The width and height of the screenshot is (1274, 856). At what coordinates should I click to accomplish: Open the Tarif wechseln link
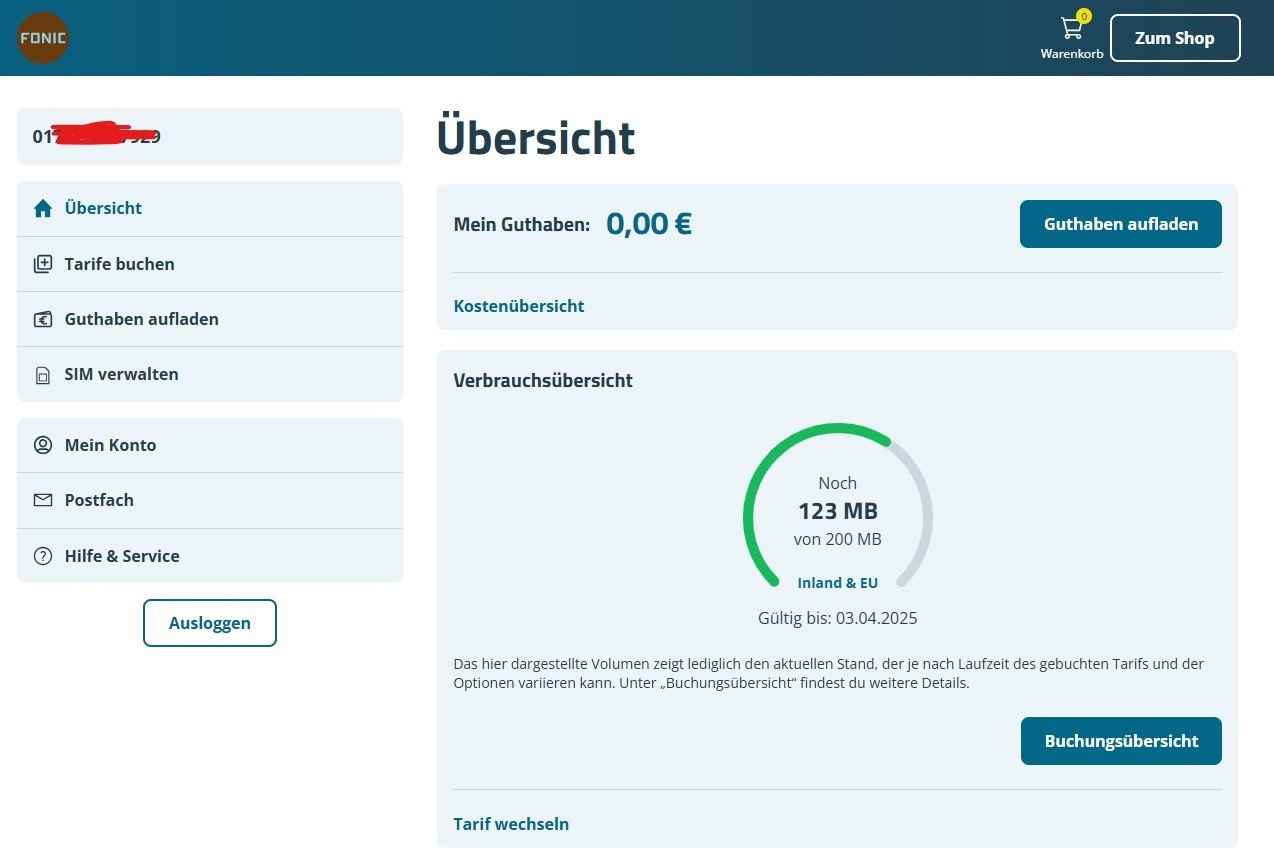(x=511, y=824)
